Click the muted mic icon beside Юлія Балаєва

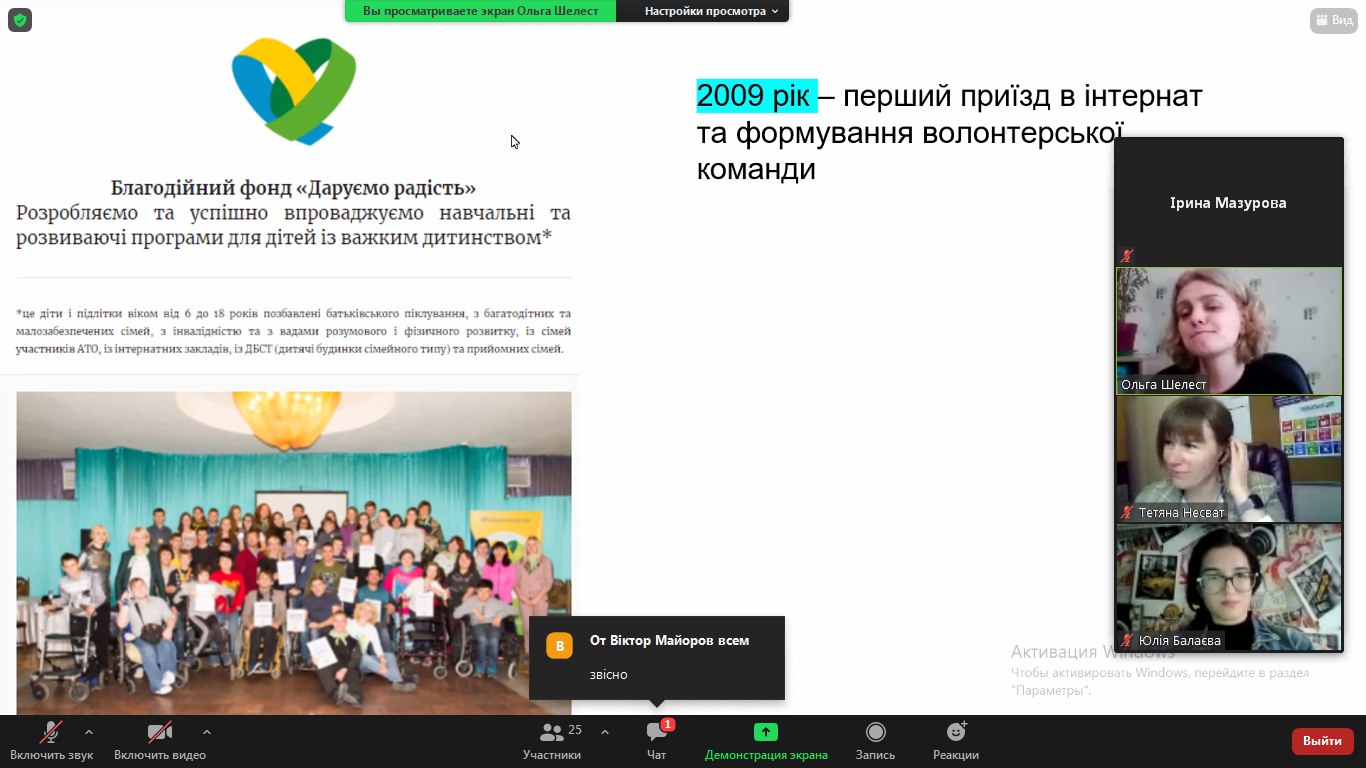point(1128,641)
